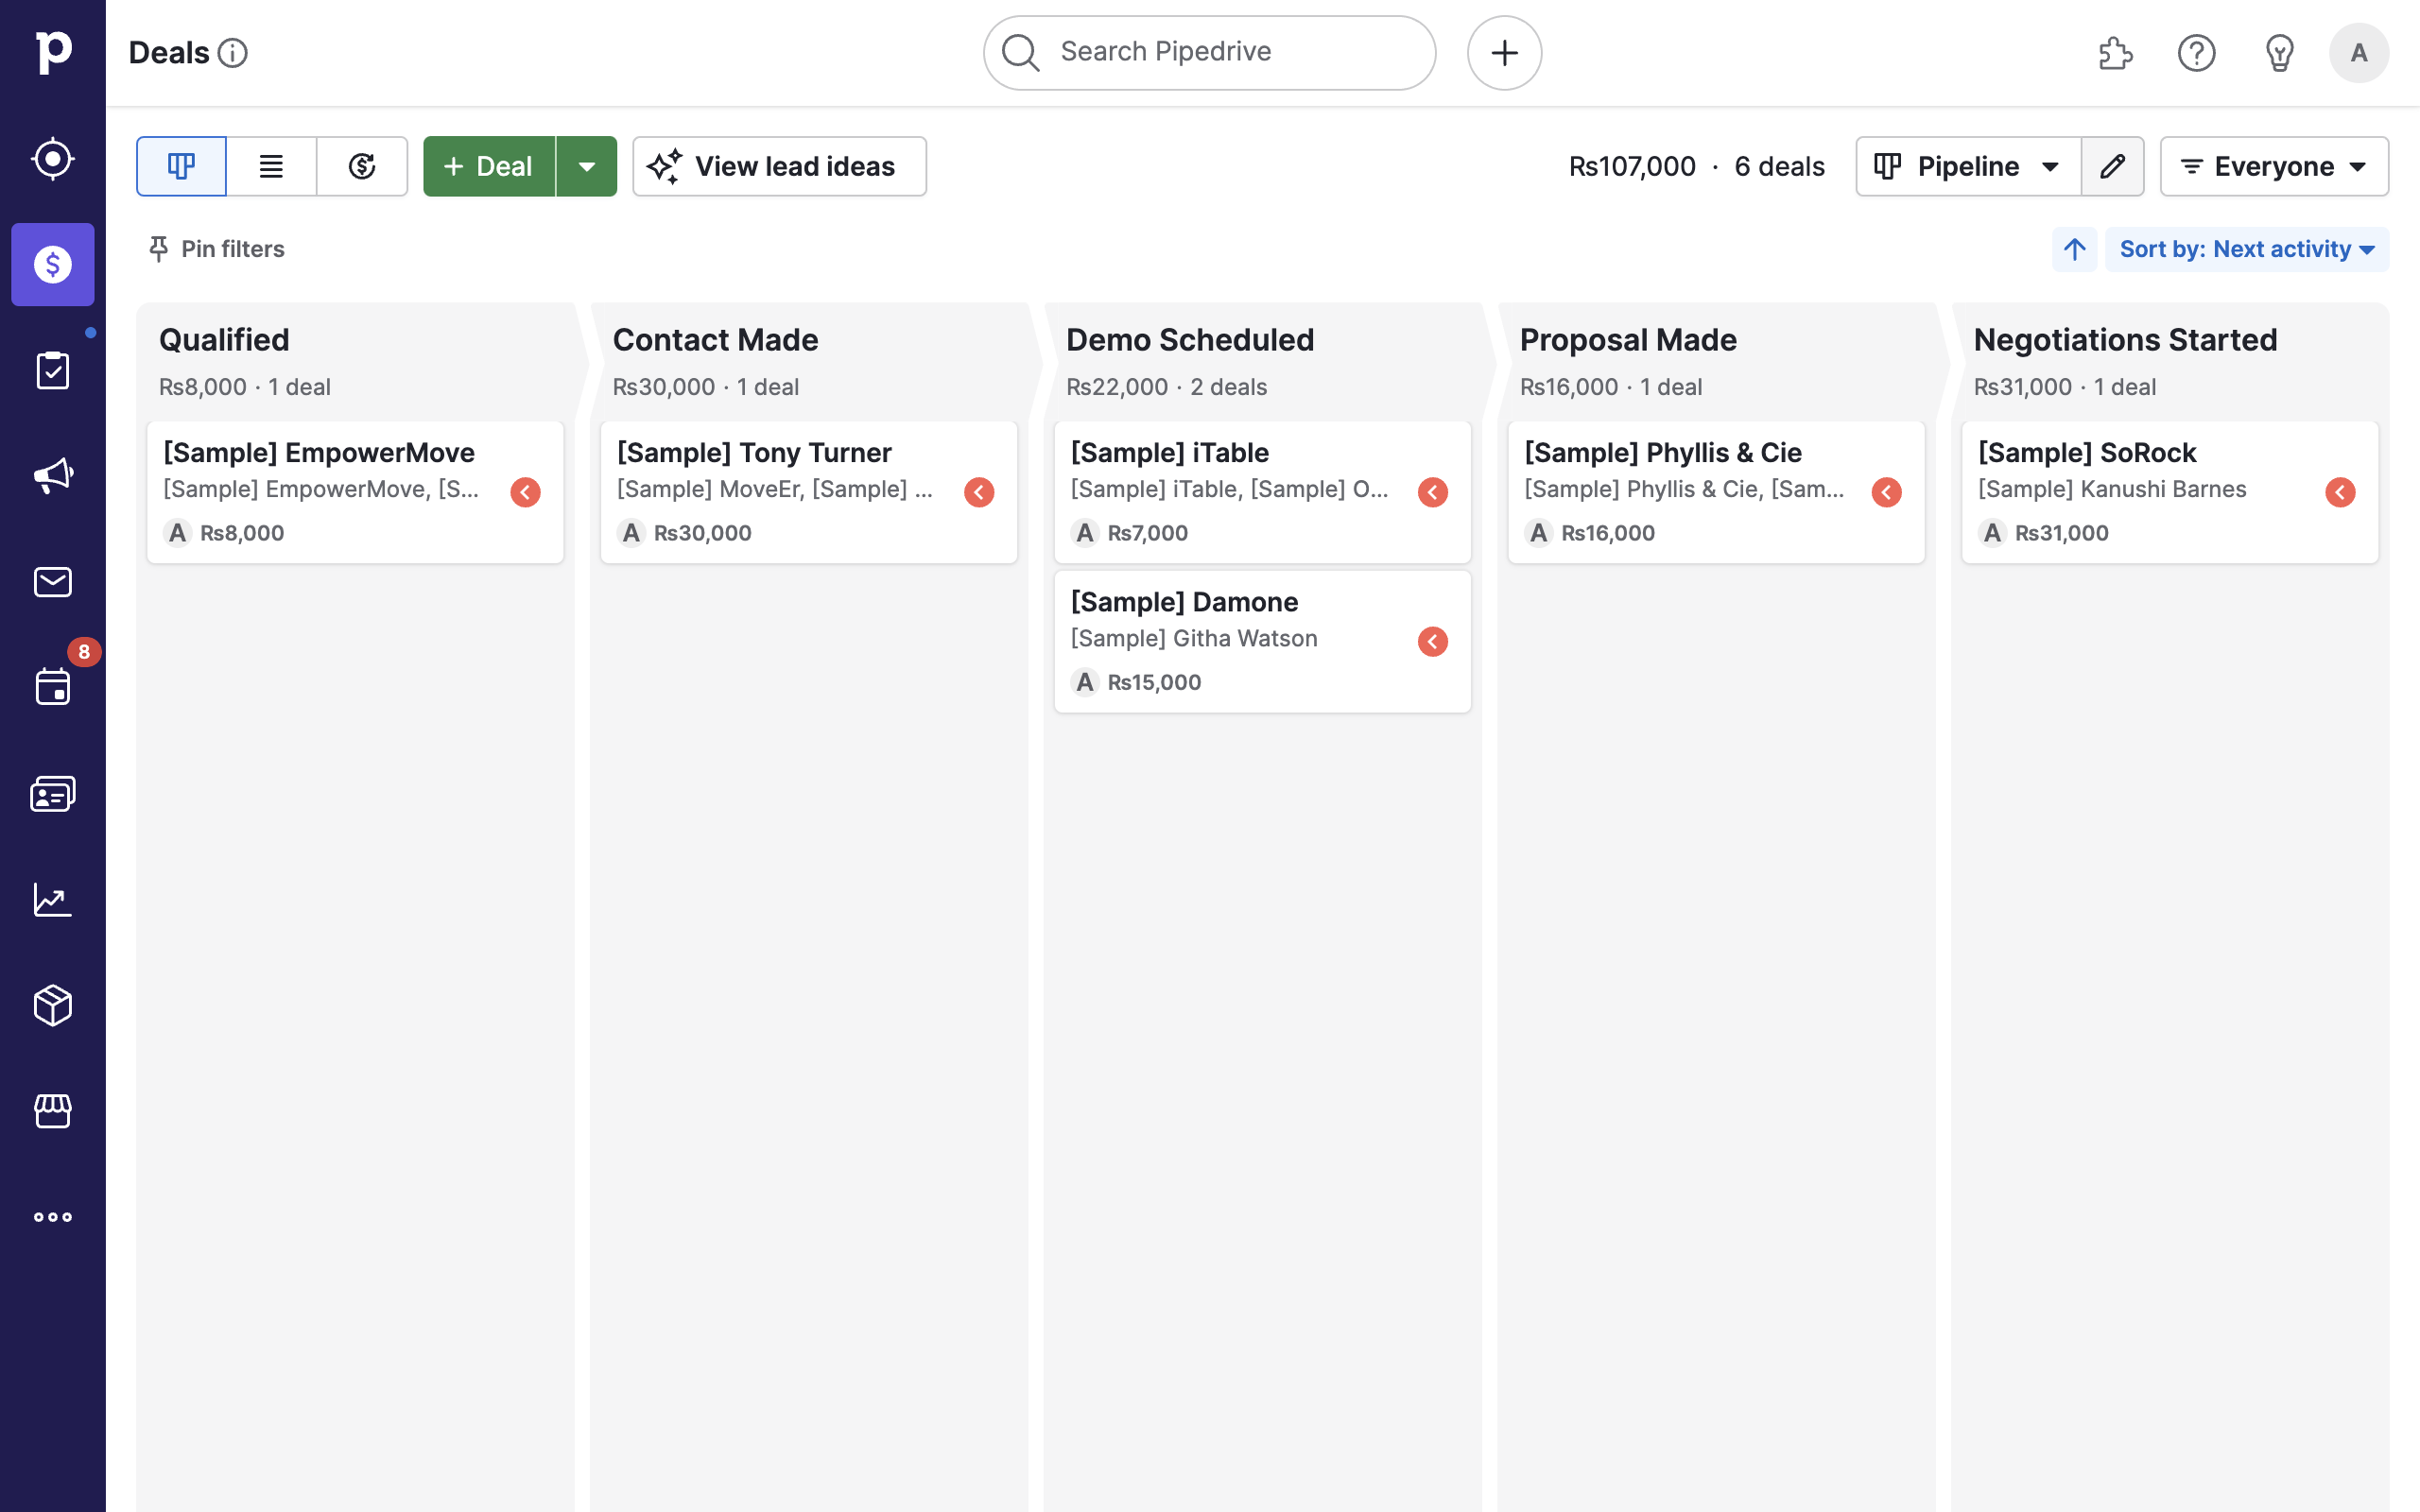Image resolution: width=2420 pixels, height=1512 pixels.
Task: Open Contacts card icon in sidebar
Action: pyautogui.click(x=52, y=794)
